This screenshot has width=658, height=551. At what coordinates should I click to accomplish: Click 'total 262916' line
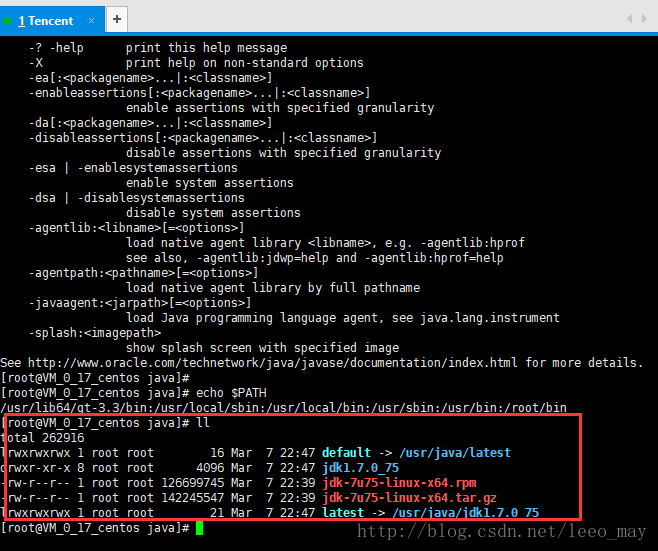(42, 438)
